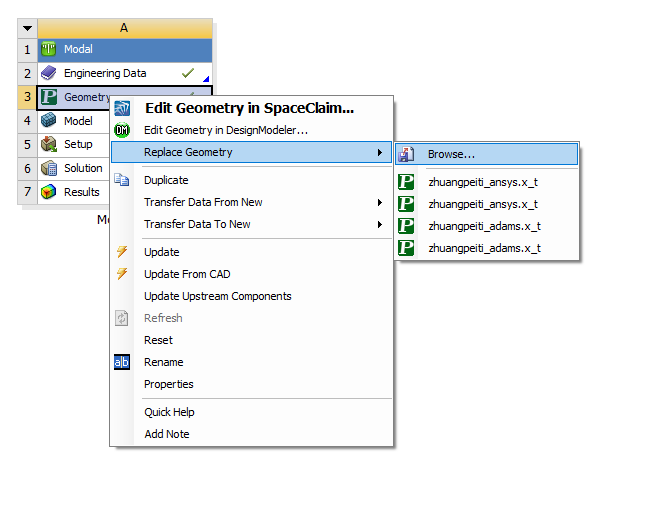Click the SpaceClaim icon in context menu
The width and height of the screenshot is (645, 508).
pos(122,108)
